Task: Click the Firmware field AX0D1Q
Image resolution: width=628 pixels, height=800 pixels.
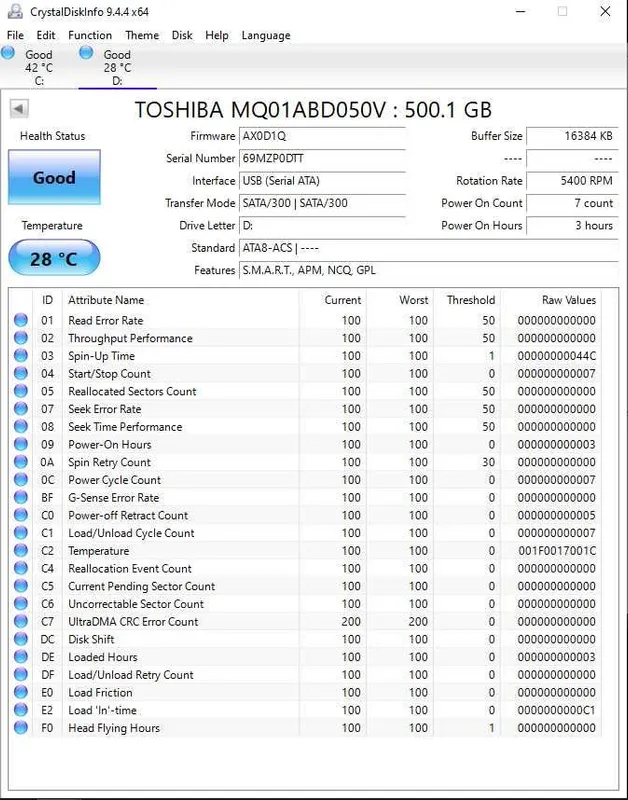Action: click(x=322, y=136)
